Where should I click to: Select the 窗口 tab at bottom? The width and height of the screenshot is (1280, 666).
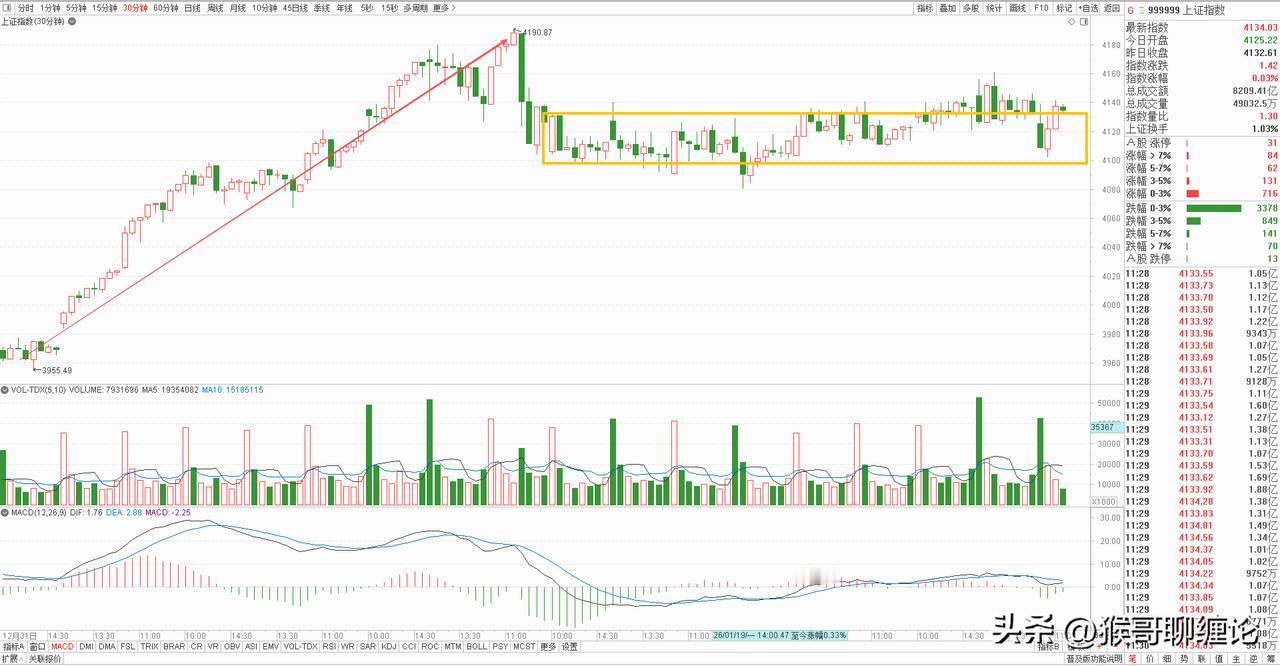click(37, 646)
